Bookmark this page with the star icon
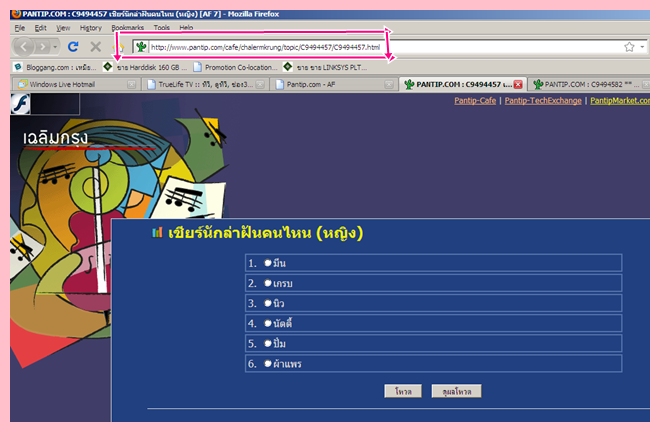660x432 pixels. click(629, 47)
